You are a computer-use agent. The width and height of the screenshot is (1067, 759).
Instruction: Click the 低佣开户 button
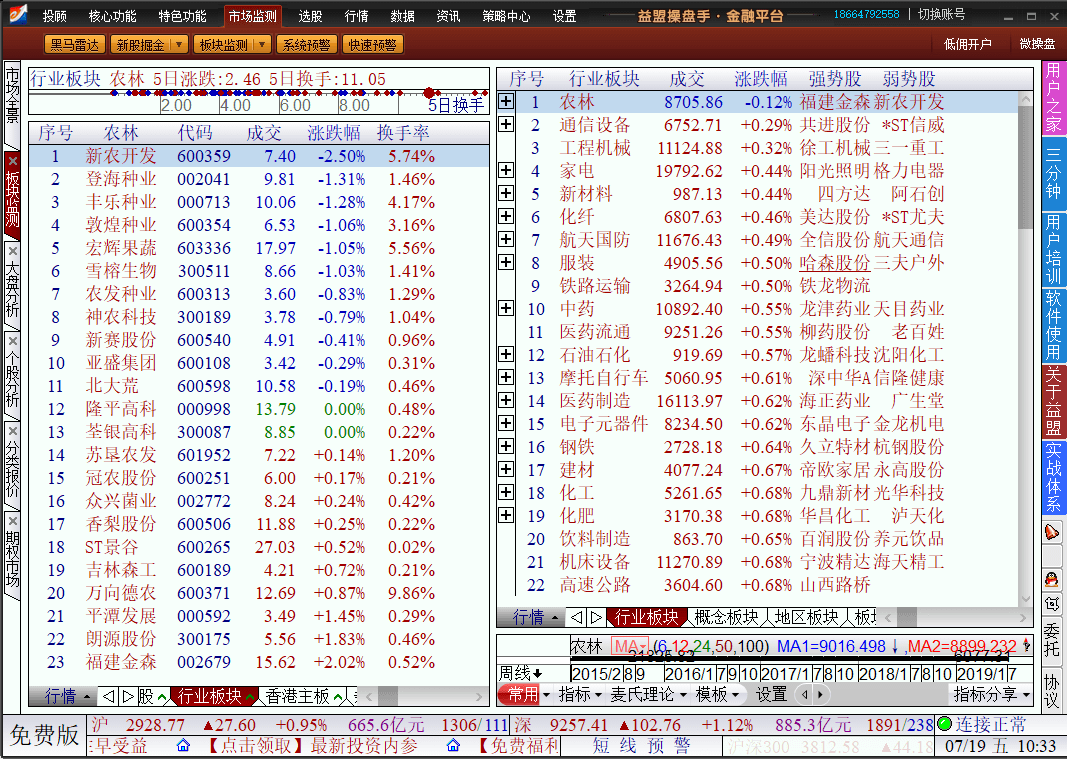[x=968, y=44]
